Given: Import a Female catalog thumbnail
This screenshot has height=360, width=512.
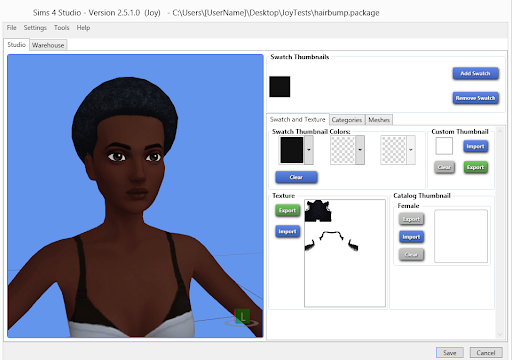Looking at the screenshot, I should point(411,237).
